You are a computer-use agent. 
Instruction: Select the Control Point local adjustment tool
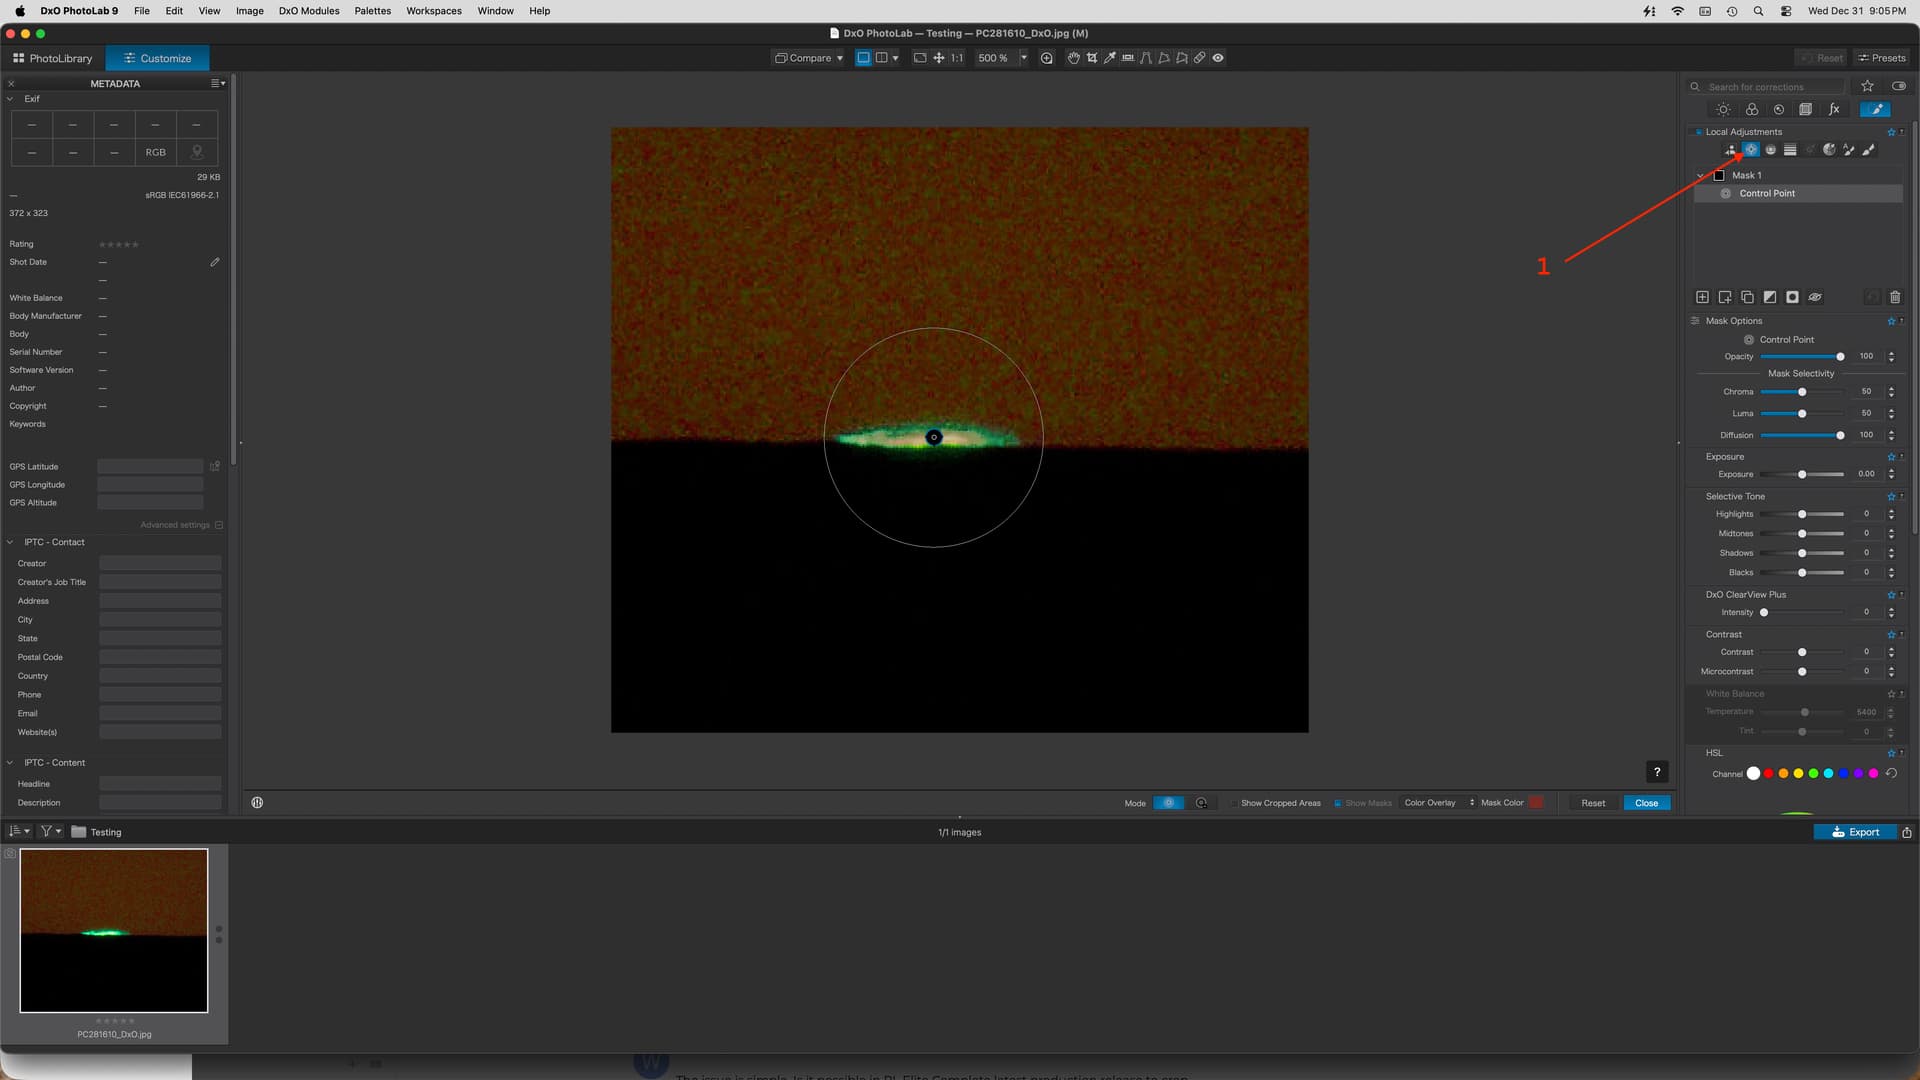tap(1750, 150)
